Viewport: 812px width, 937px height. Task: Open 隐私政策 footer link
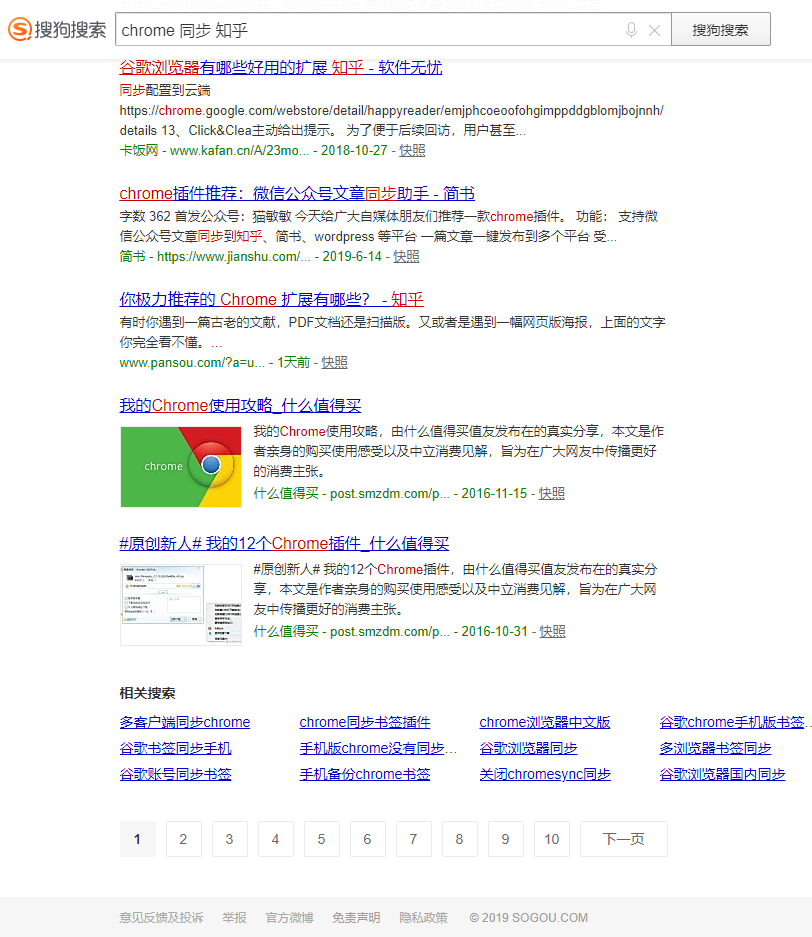[424, 917]
